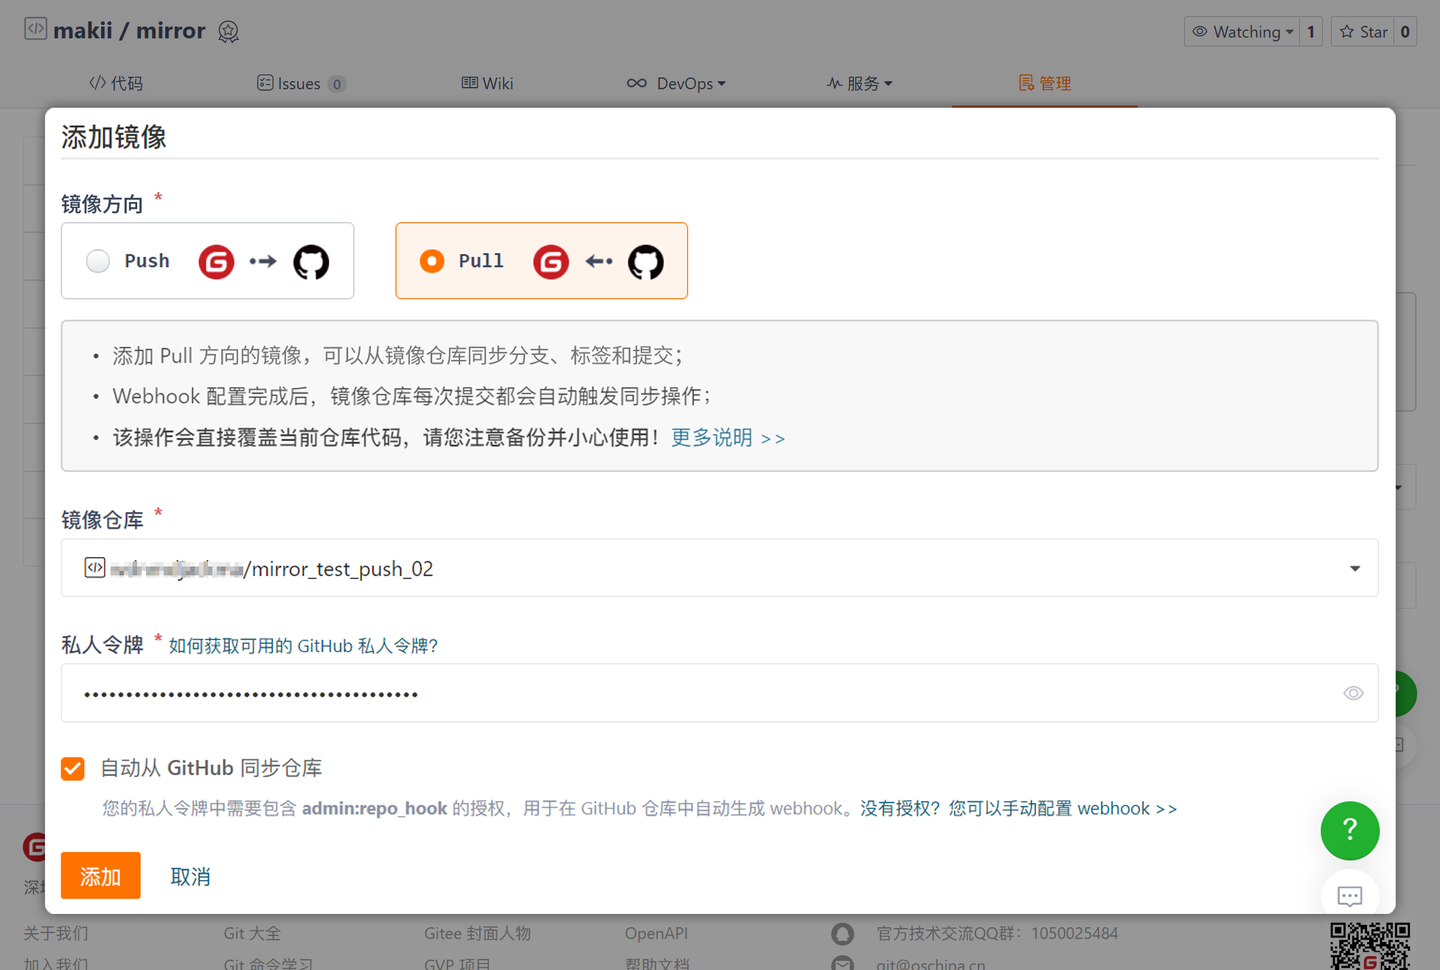Image resolution: width=1440 pixels, height=970 pixels.
Task: Select the Pull mirror direction radio button
Action: click(431, 261)
